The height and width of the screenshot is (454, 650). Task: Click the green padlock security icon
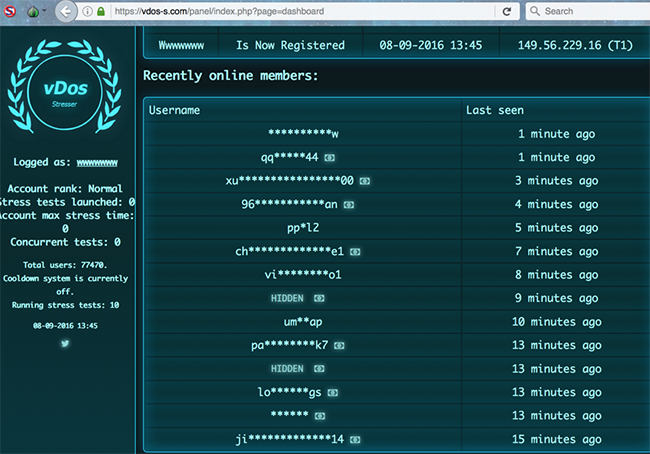point(102,12)
